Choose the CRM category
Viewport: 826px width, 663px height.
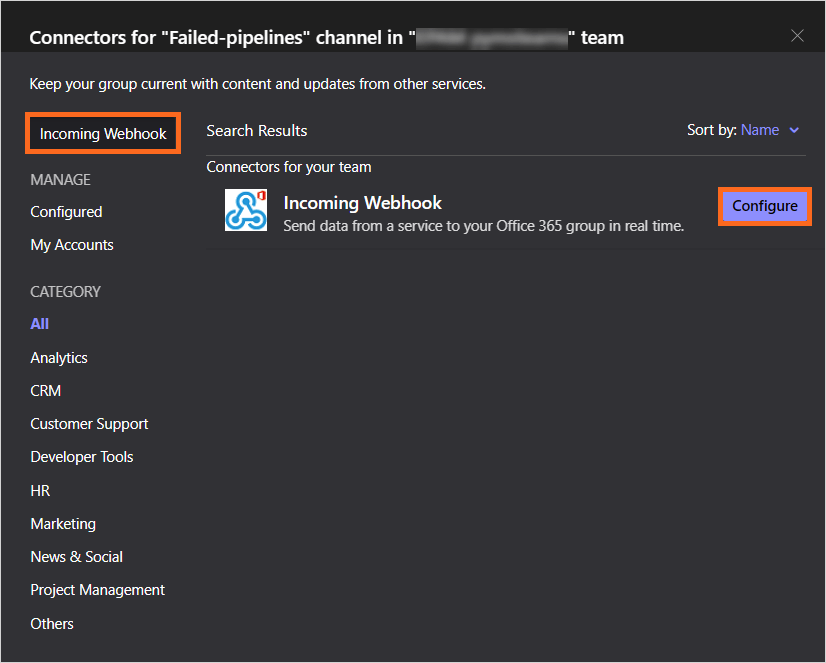click(46, 391)
